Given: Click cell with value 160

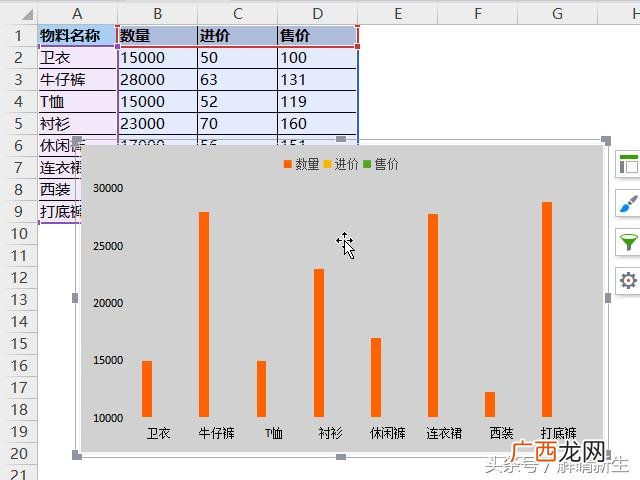Looking at the screenshot, I should [x=318, y=124].
